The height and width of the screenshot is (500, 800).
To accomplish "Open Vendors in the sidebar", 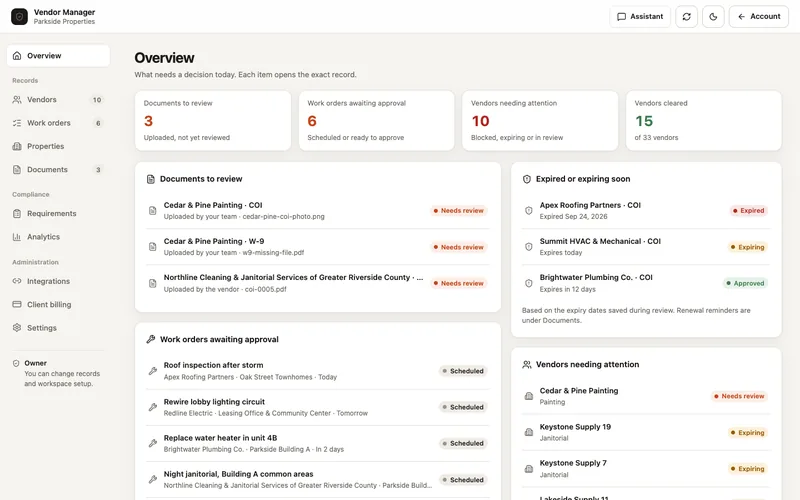I will [x=58, y=99].
